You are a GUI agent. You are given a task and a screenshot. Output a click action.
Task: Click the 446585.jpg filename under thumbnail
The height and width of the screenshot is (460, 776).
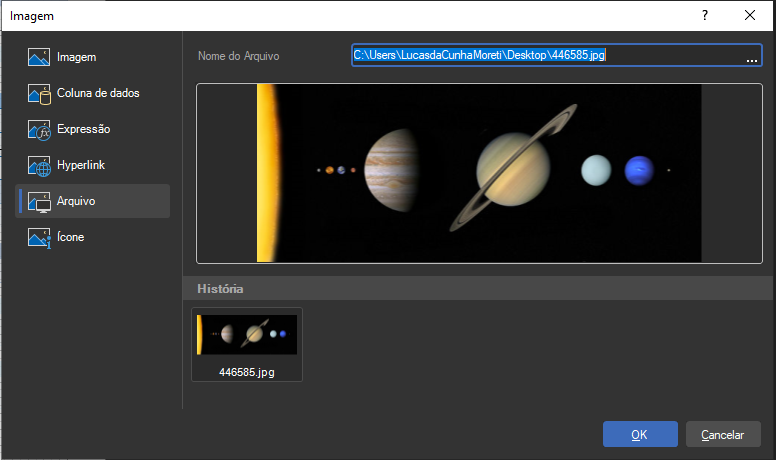pyautogui.click(x=246, y=372)
